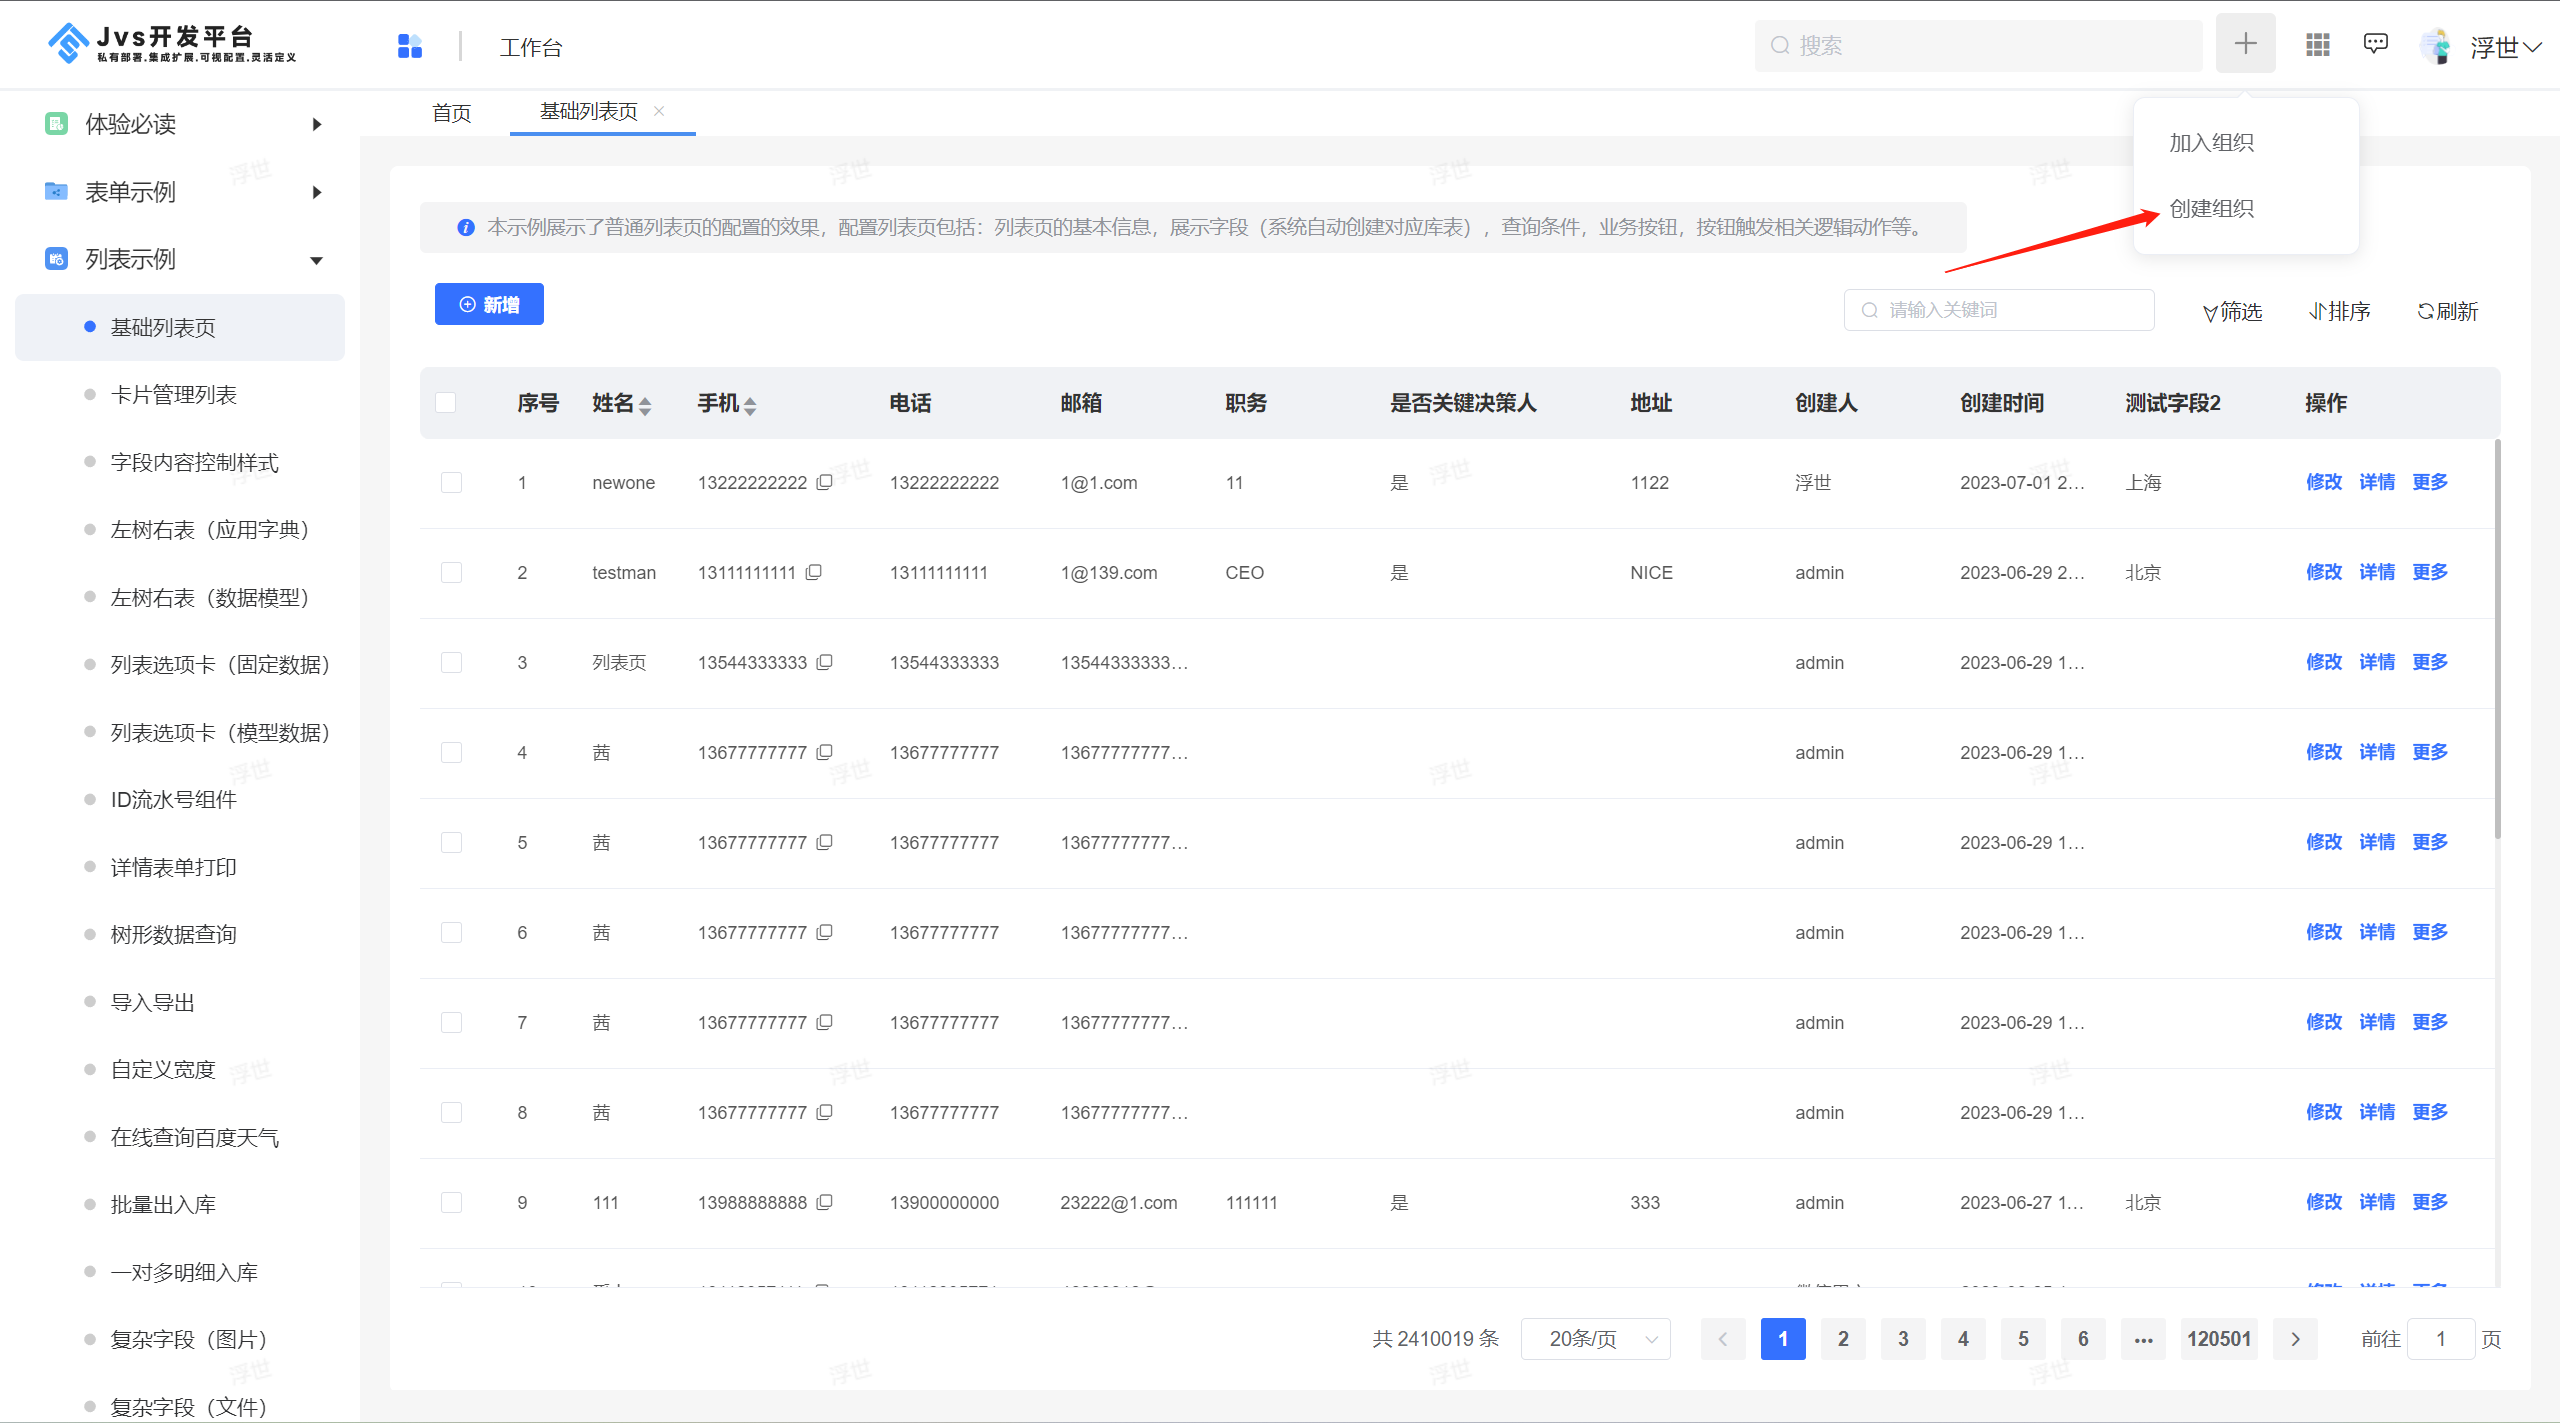Toggle the header select-all checkbox
The image size is (2560, 1423).
tap(446, 403)
